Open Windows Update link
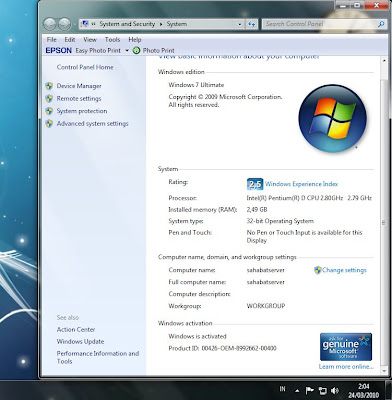The height and width of the screenshot is (400, 392). [80, 341]
